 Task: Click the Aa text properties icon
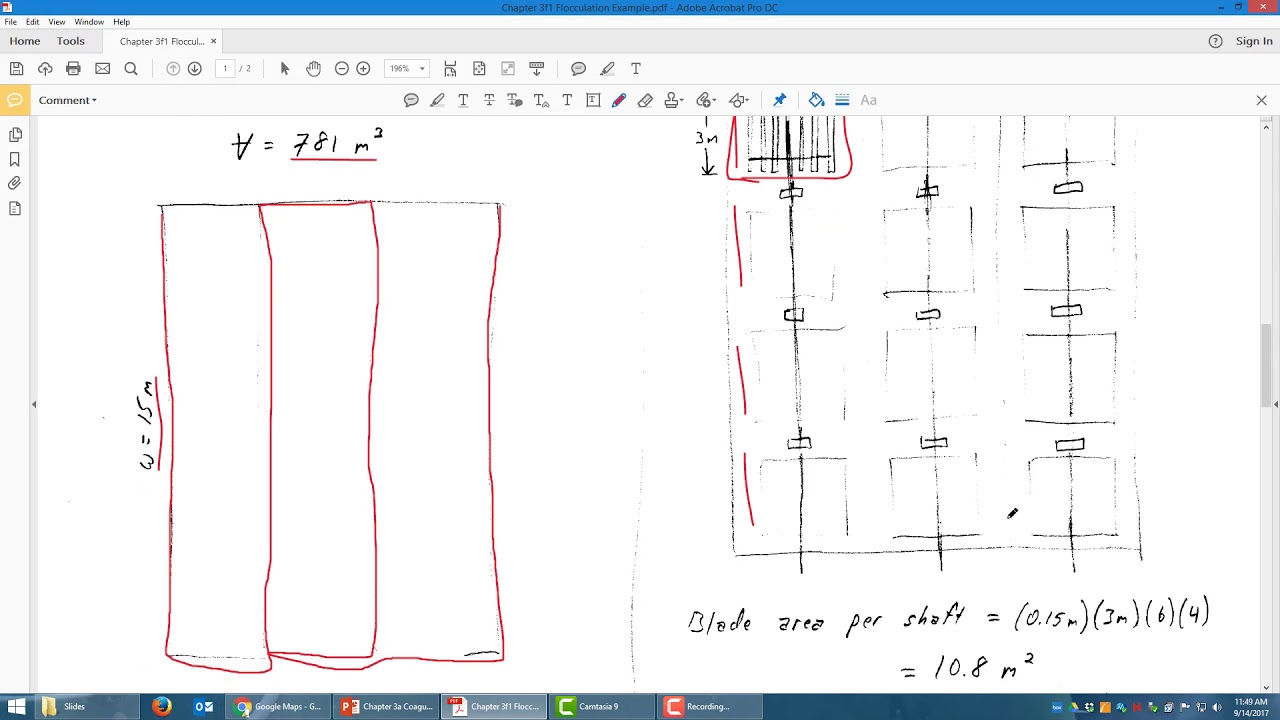click(869, 100)
